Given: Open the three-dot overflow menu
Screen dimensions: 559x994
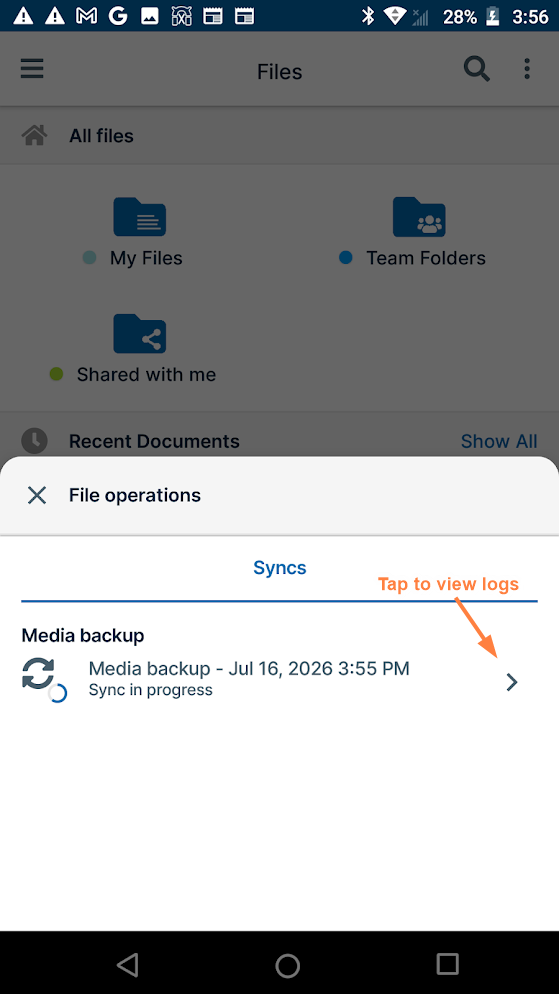Looking at the screenshot, I should point(527,68).
